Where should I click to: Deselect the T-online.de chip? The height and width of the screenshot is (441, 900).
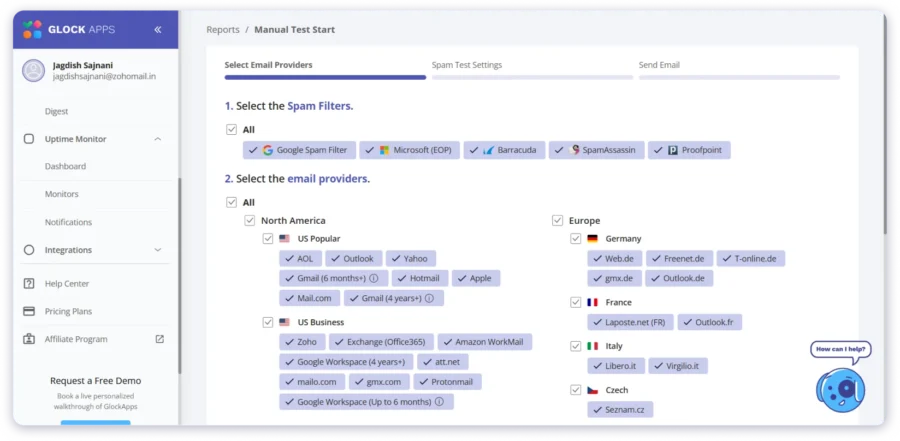click(x=751, y=258)
